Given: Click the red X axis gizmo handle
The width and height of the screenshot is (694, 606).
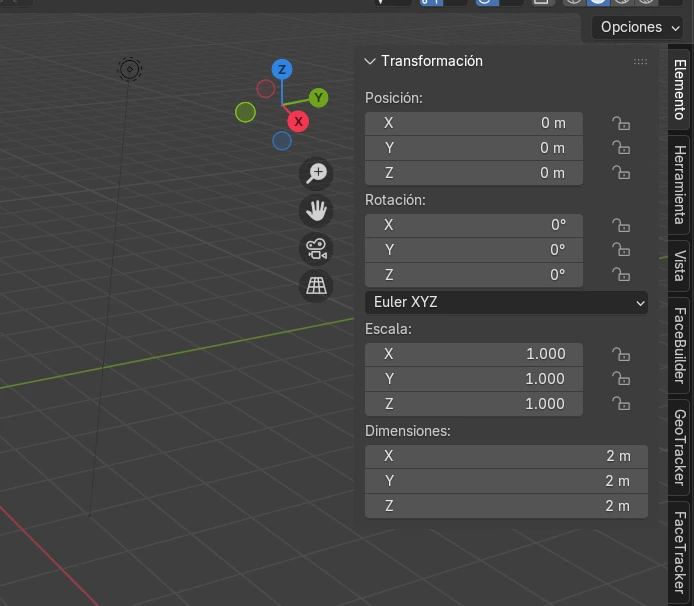Looking at the screenshot, I should pos(297,121).
